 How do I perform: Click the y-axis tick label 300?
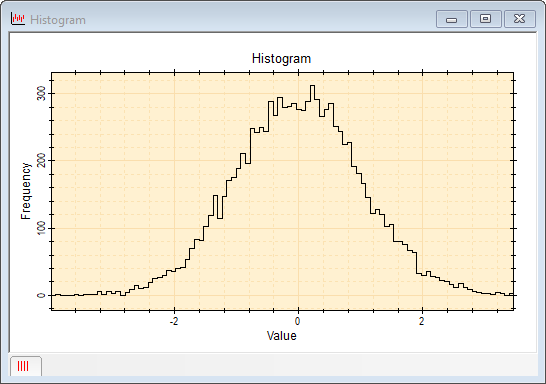coord(41,94)
